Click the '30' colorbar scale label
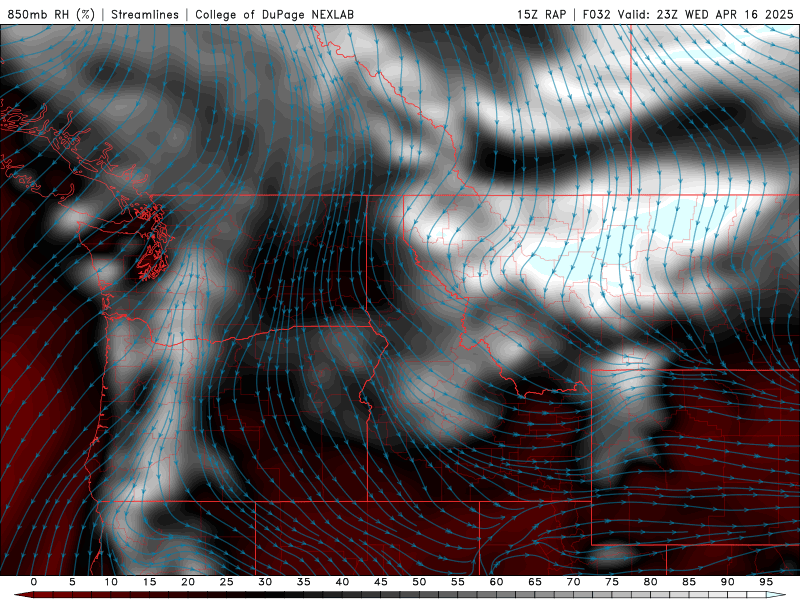The width and height of the screenshot is (800, 600). pos(265,582)
